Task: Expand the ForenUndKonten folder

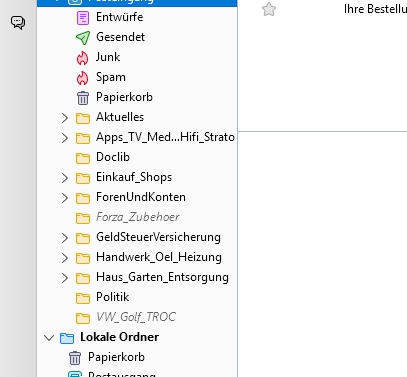Action: (65, 198)
